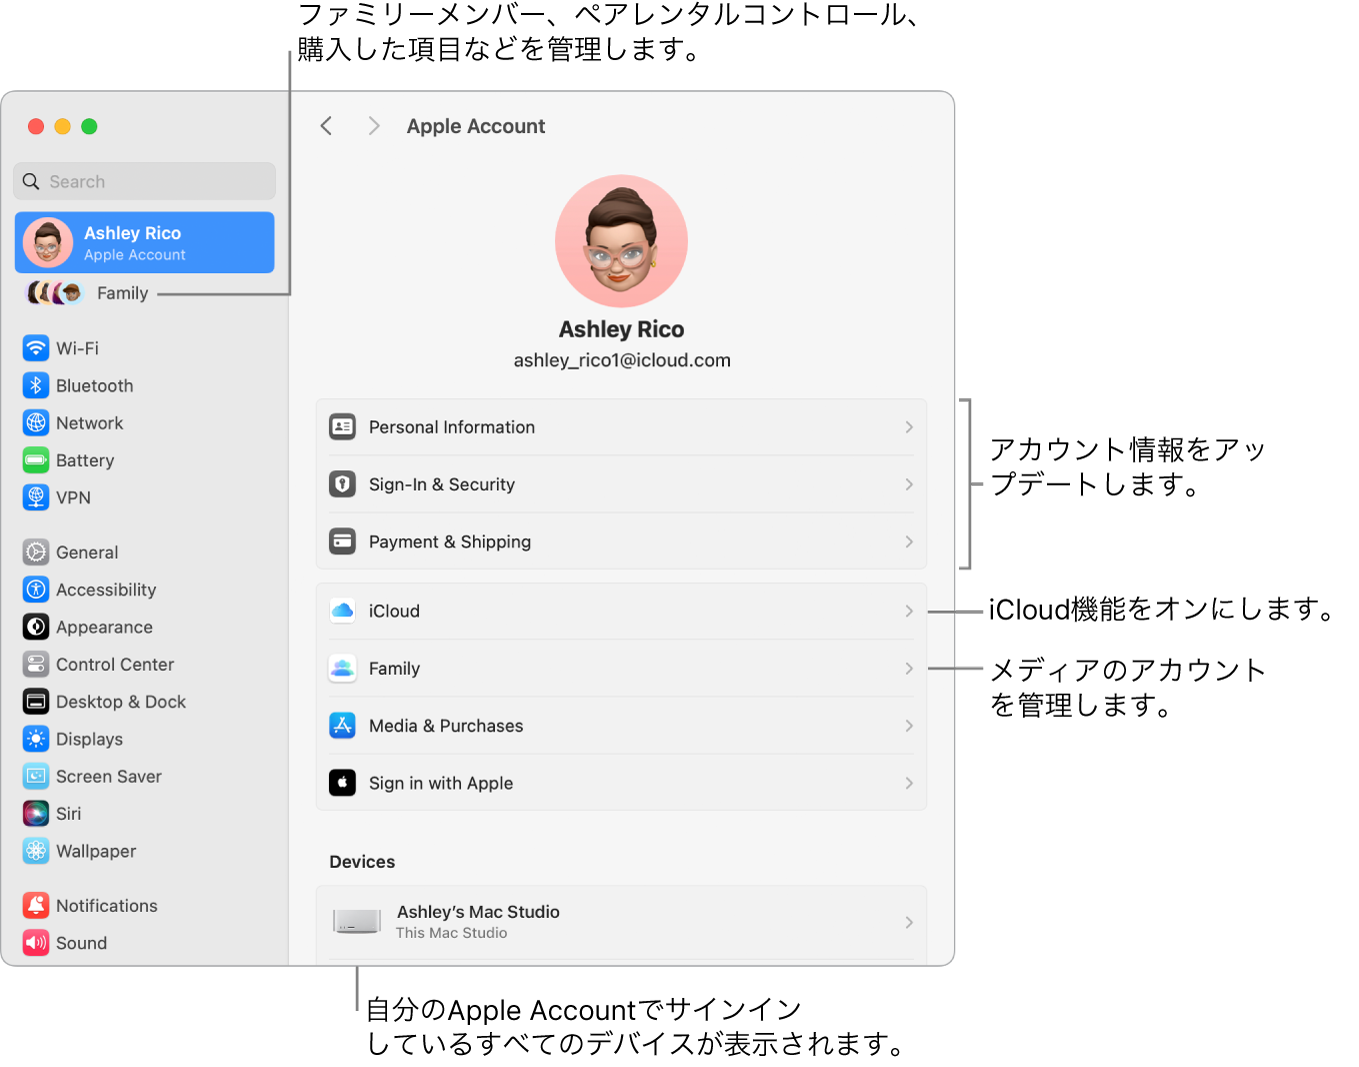Open Ashley Rico's Apple Account sidebar entry
Viewport: 1359px width, 1067px height.
point(144,242)
